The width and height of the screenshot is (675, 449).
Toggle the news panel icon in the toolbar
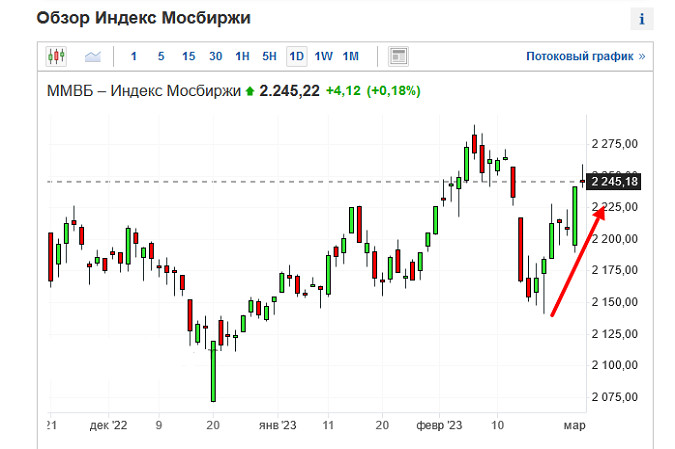click(x=398, y=56)
